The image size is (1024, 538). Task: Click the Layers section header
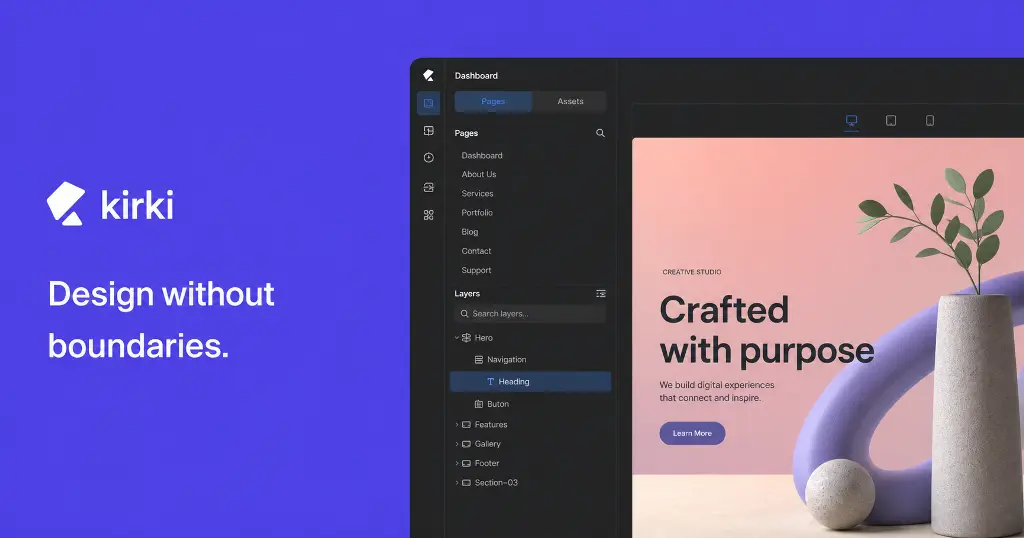pyautogui.click(x=467, y=294)
